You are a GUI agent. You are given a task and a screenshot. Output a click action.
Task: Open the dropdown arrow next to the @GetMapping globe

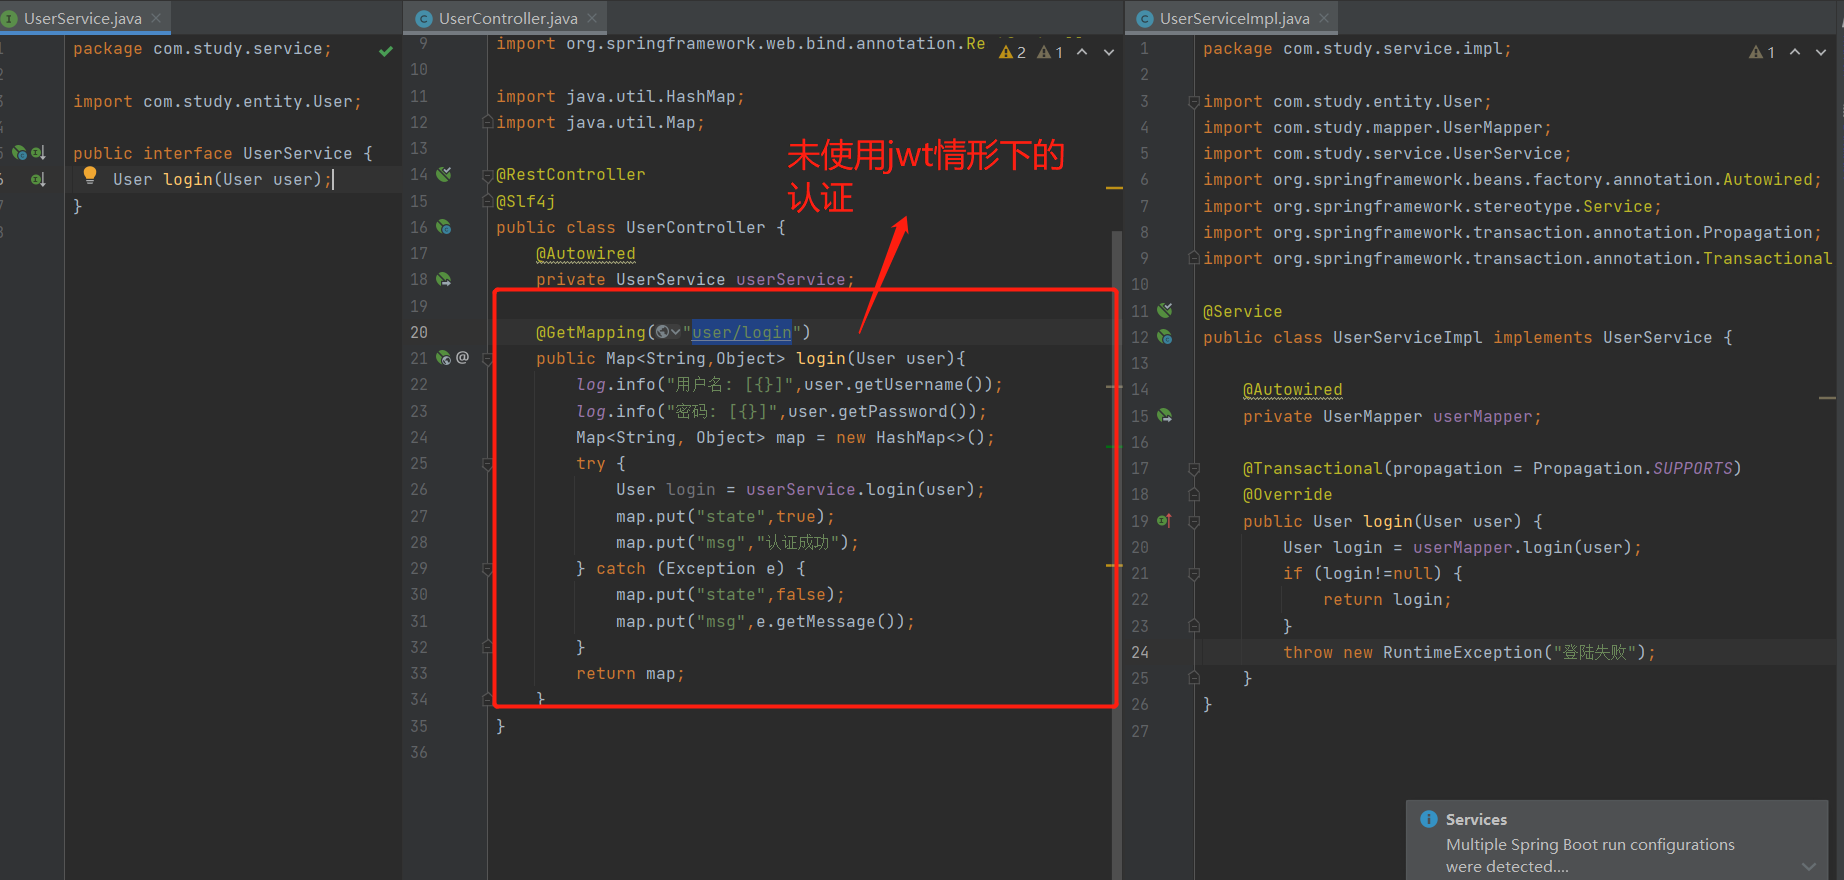point(676,332)
